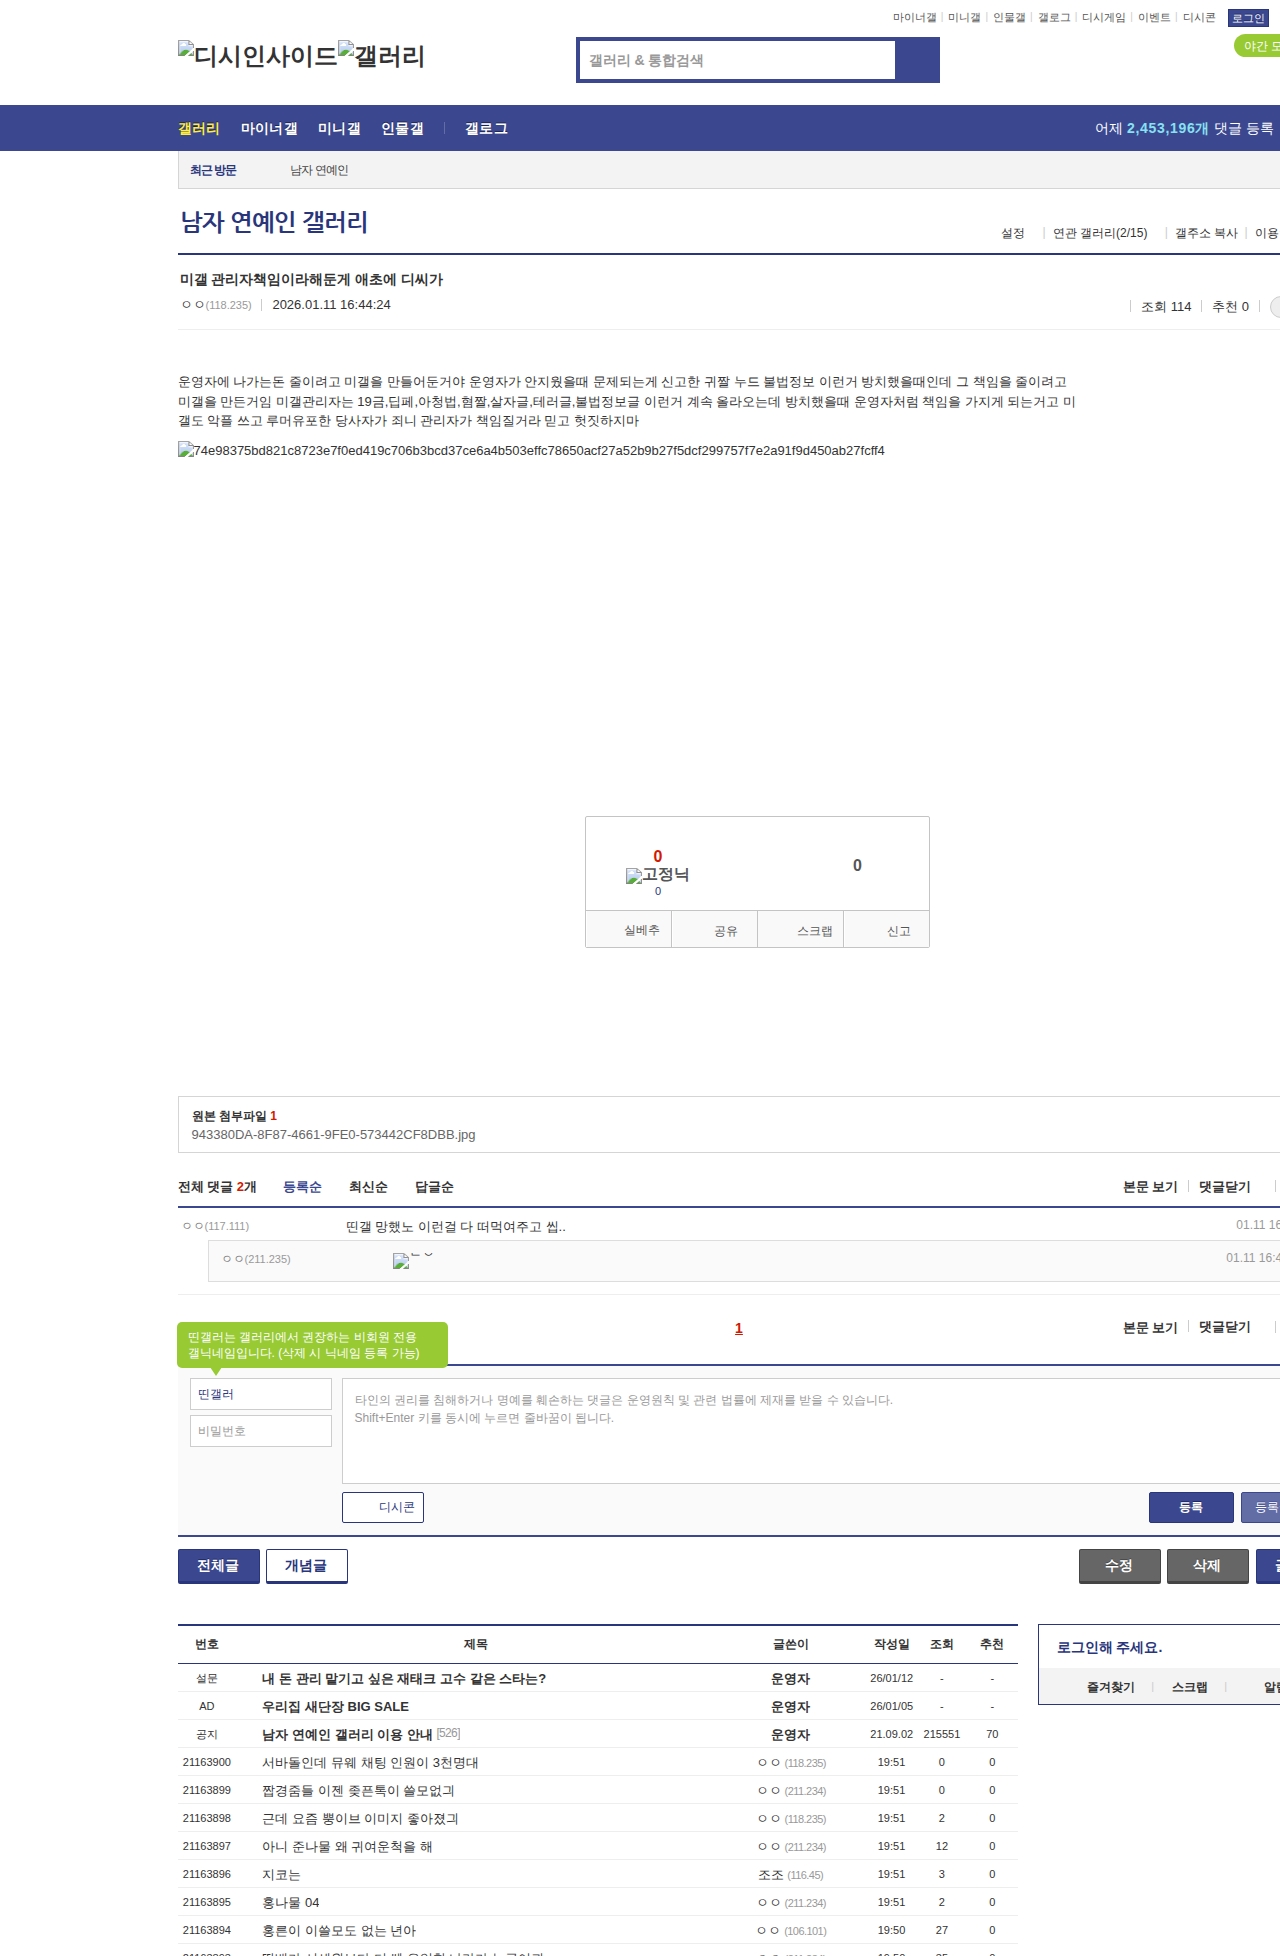Submit the comment with the dark blue 등록 button

[1191, 1507]
